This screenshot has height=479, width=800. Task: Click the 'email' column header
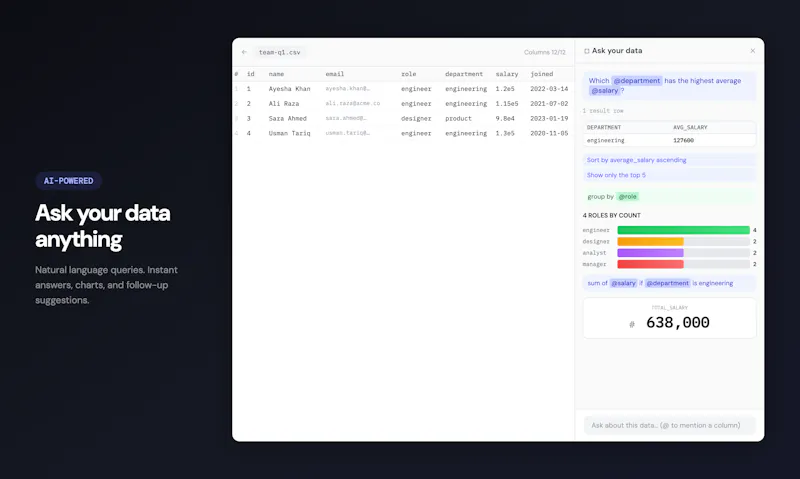click(335, 74)
